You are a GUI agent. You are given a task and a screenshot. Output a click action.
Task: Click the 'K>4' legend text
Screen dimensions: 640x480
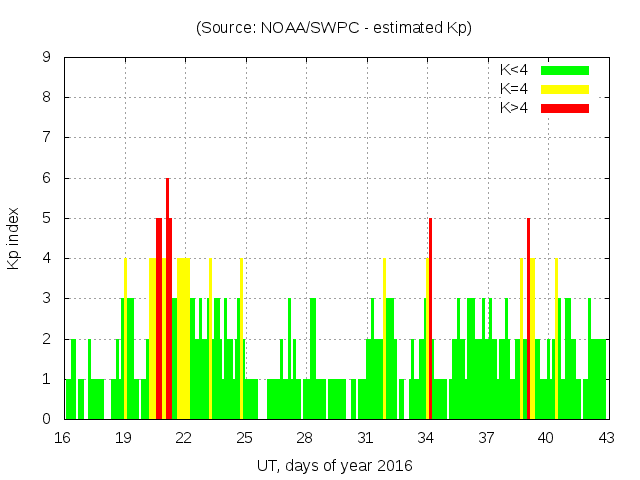point(515,107)
